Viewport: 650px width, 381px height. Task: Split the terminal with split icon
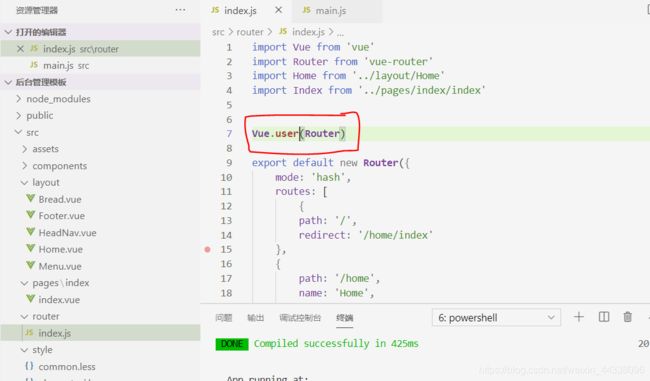click(604, 317)
